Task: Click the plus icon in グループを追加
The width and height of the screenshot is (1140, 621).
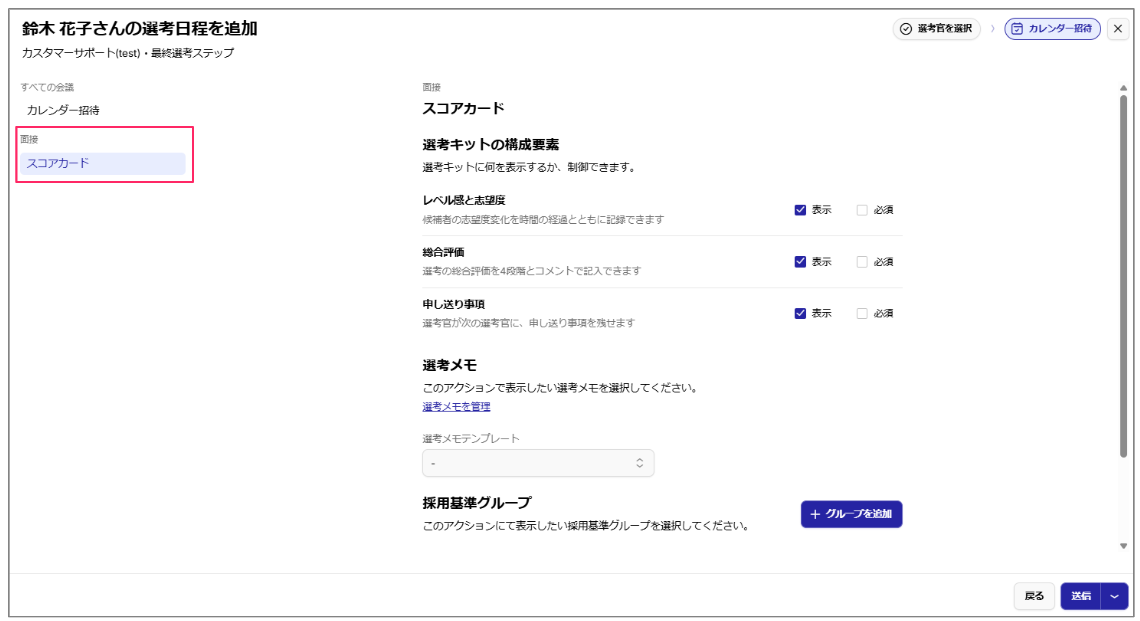Action: [815, 514]
